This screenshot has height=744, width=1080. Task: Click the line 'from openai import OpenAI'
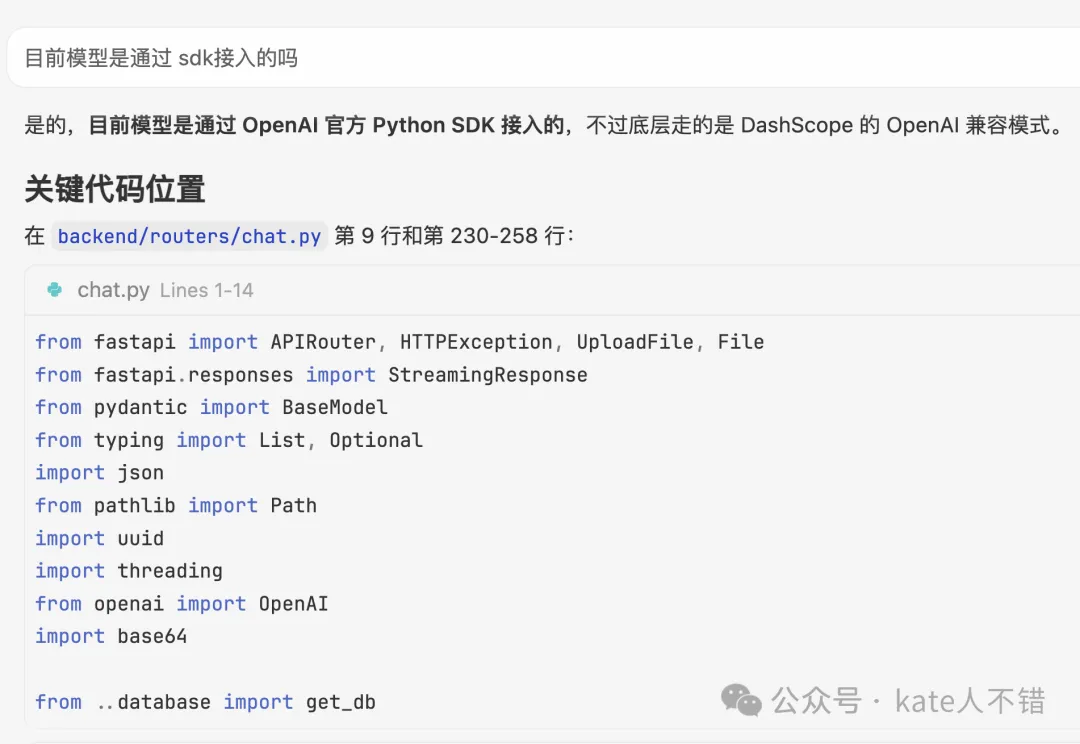pyautogui.click(x=182, y=603)
